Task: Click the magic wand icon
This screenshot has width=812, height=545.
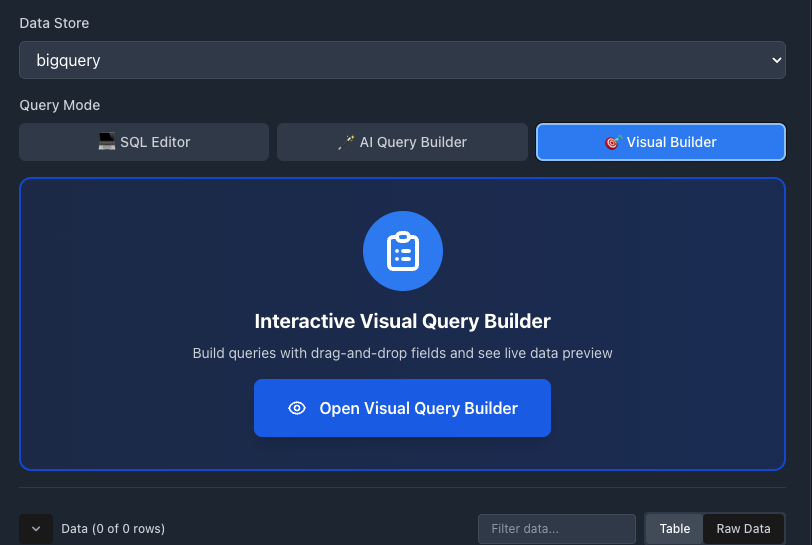Action: click(346, 142)
